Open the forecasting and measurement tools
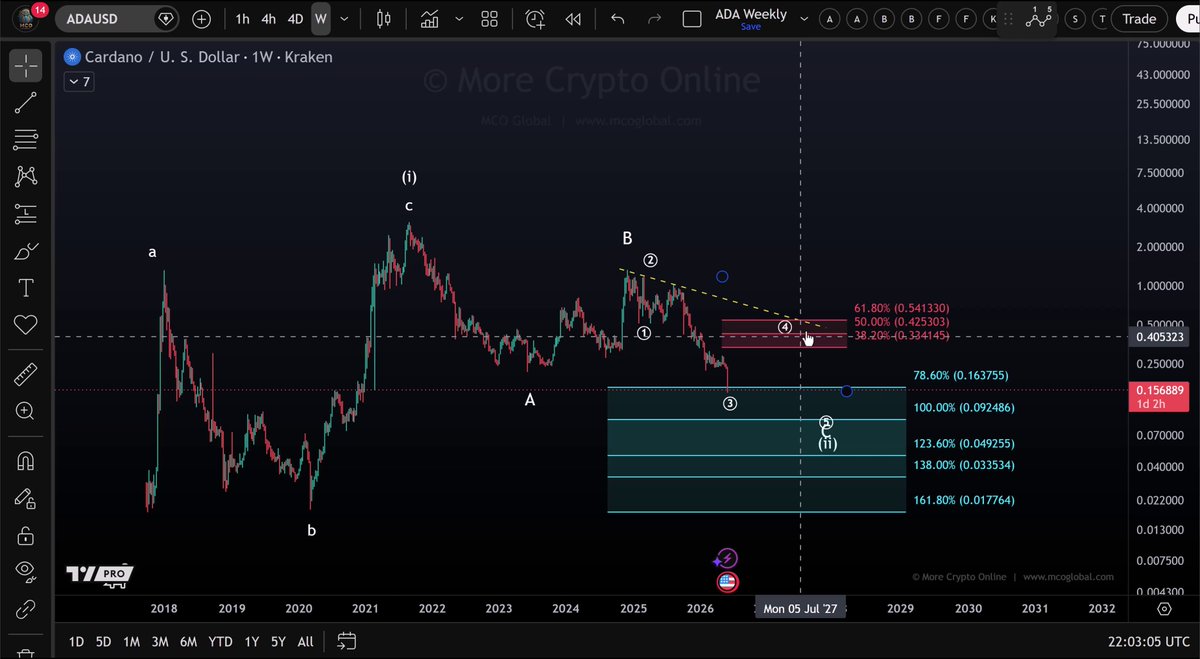1200x659 pixels. tap(25, 213)
